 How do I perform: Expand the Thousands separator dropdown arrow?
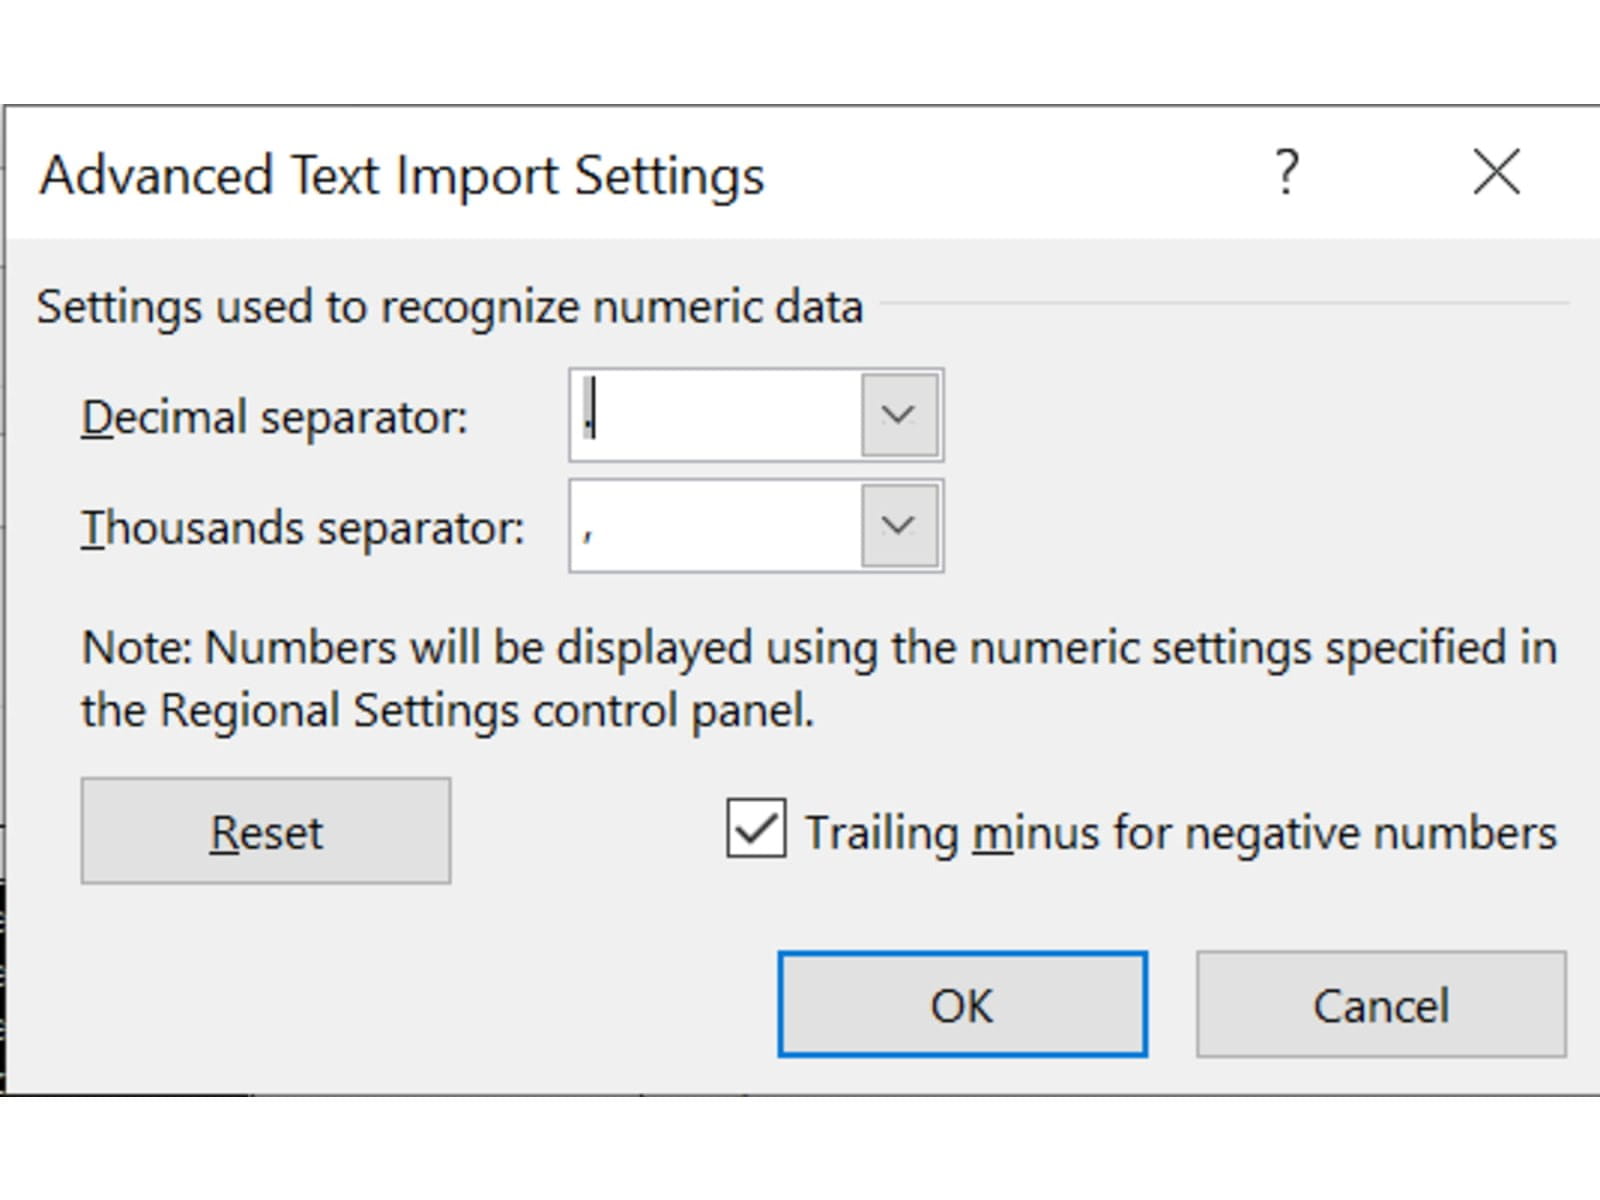pyautogui.click(x=899, y=526)
